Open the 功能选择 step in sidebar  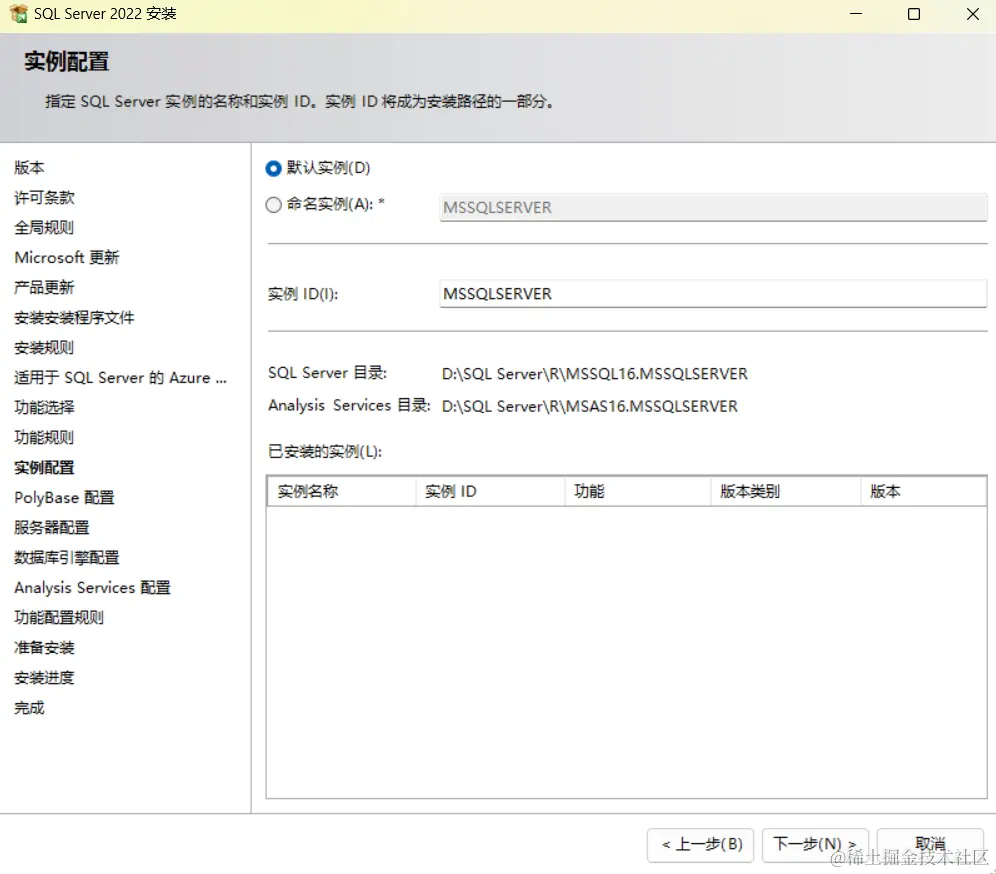tap(44, 407)
